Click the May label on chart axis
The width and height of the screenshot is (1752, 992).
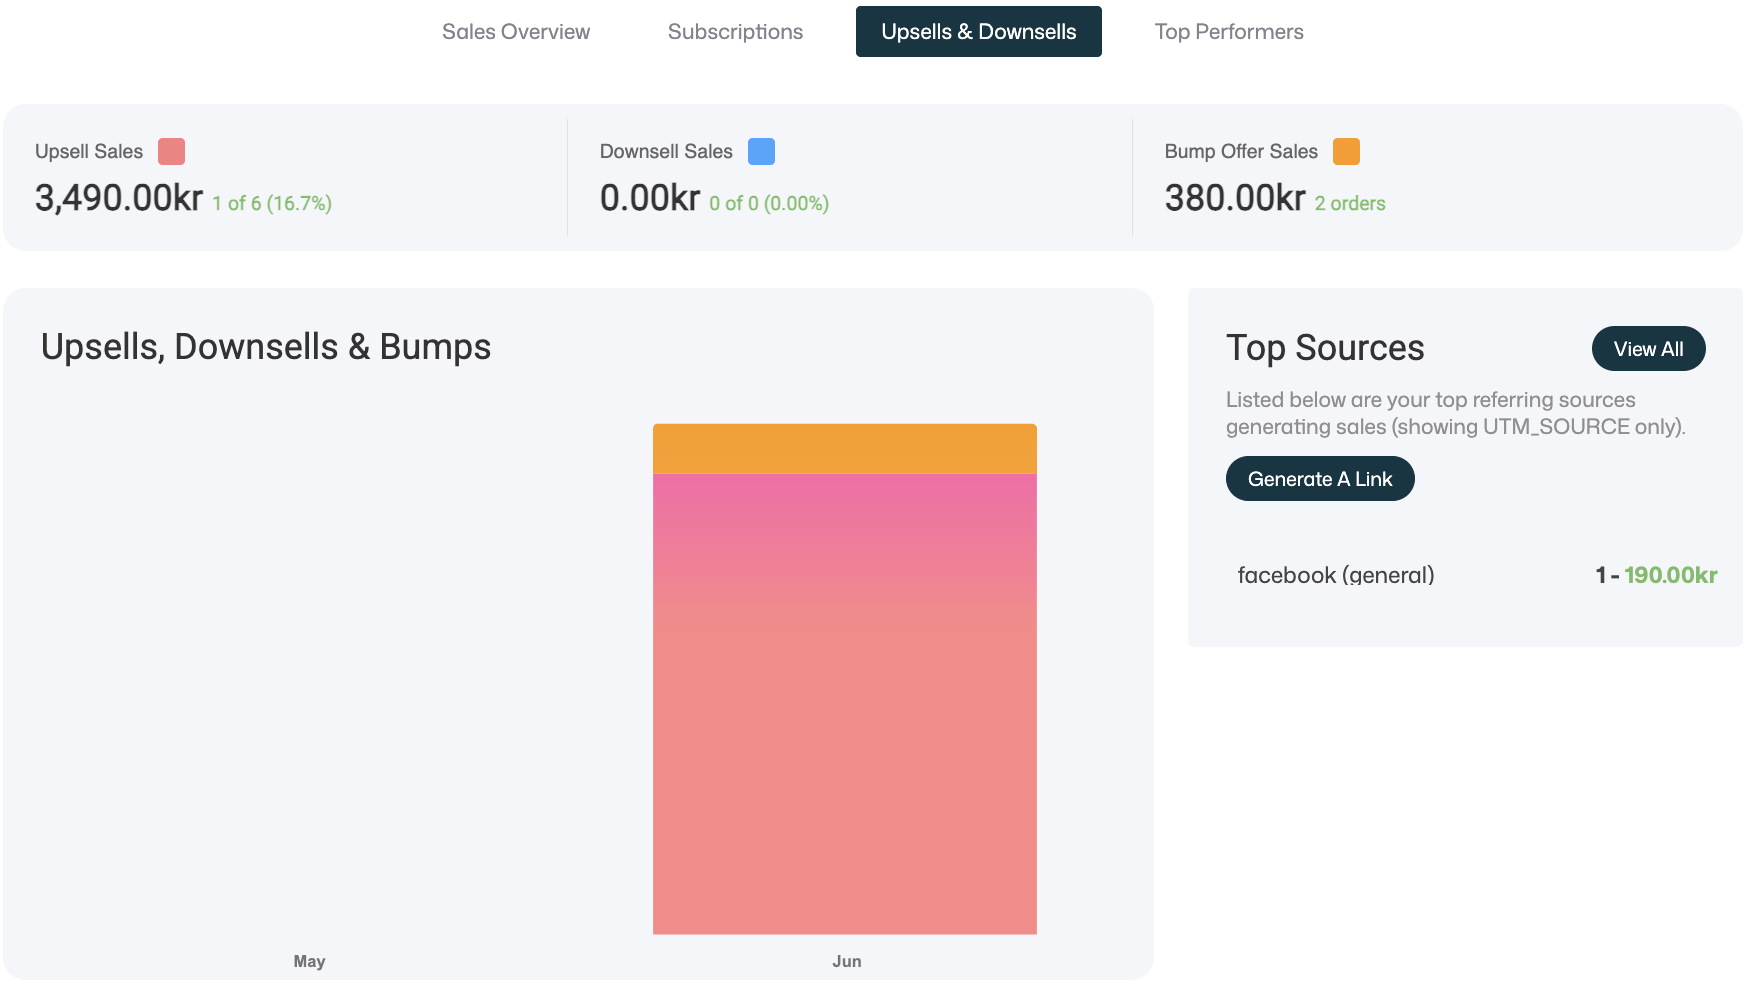tap(309, 961)
